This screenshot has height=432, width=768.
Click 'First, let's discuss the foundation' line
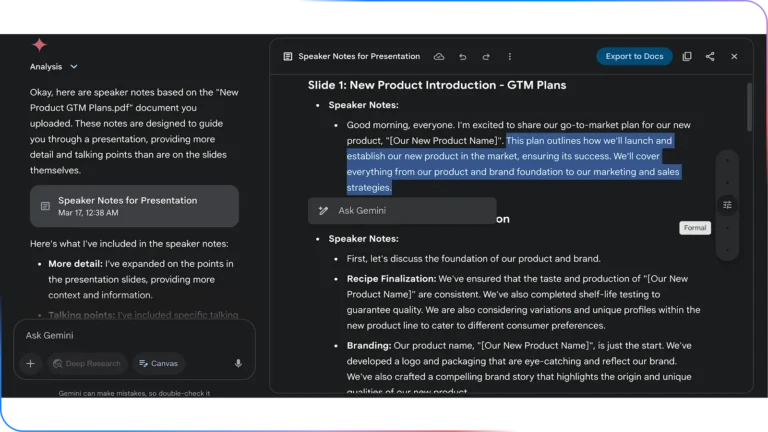point(473,259)
